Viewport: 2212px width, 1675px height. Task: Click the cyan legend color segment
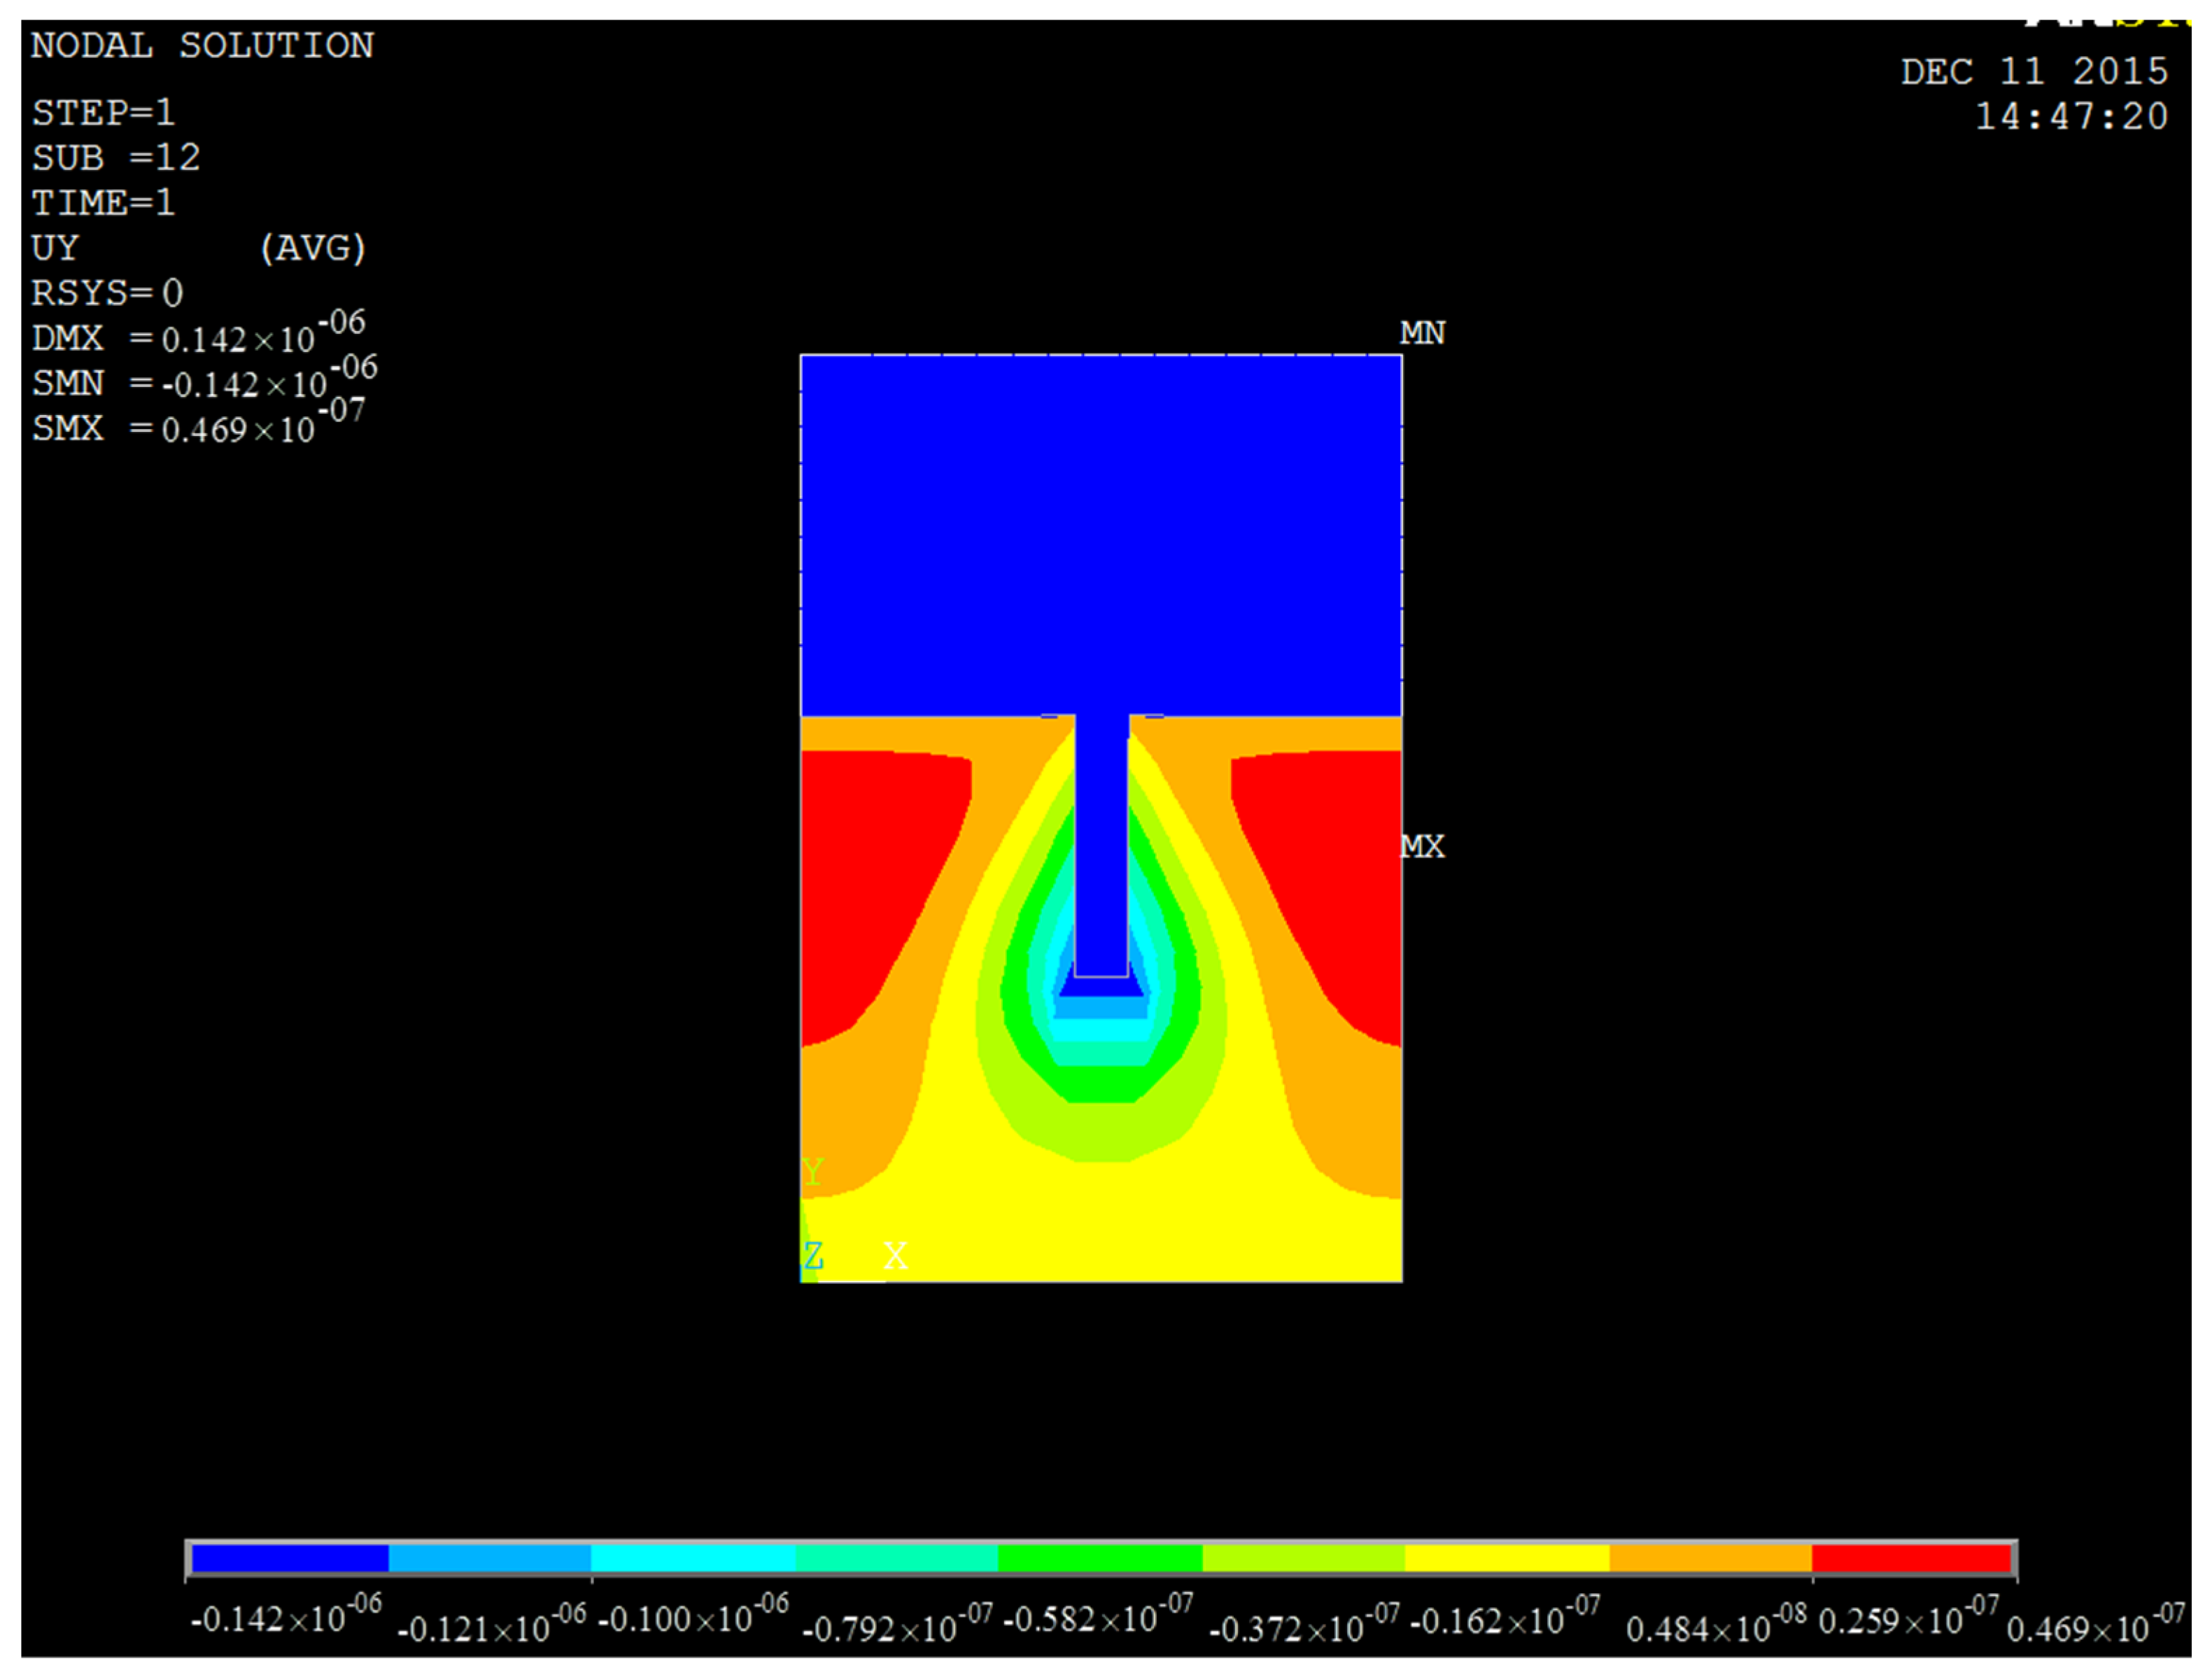pyautogui.click(x=693, y=1558)
